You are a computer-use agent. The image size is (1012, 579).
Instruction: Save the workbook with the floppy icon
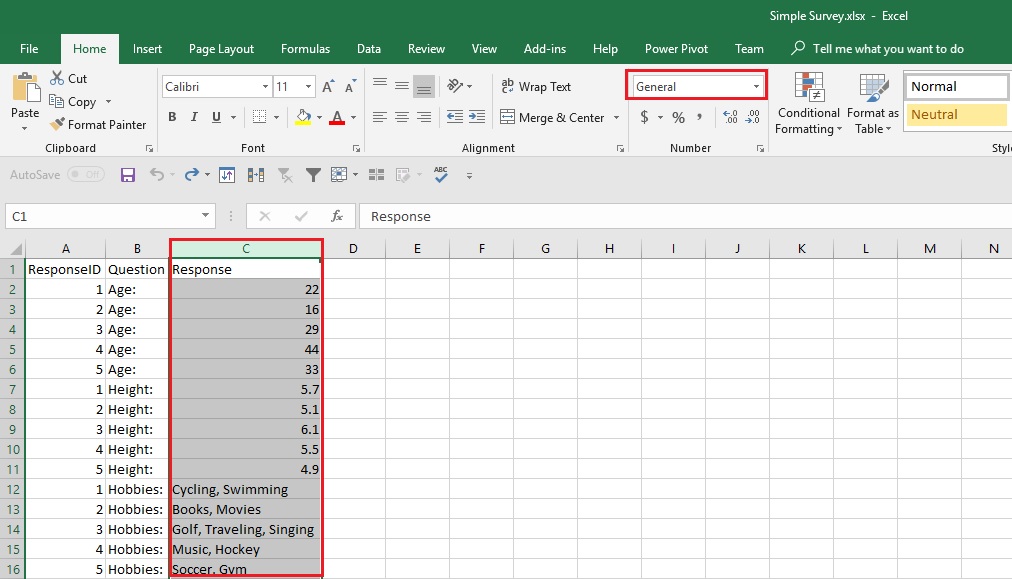click(128, 175)
